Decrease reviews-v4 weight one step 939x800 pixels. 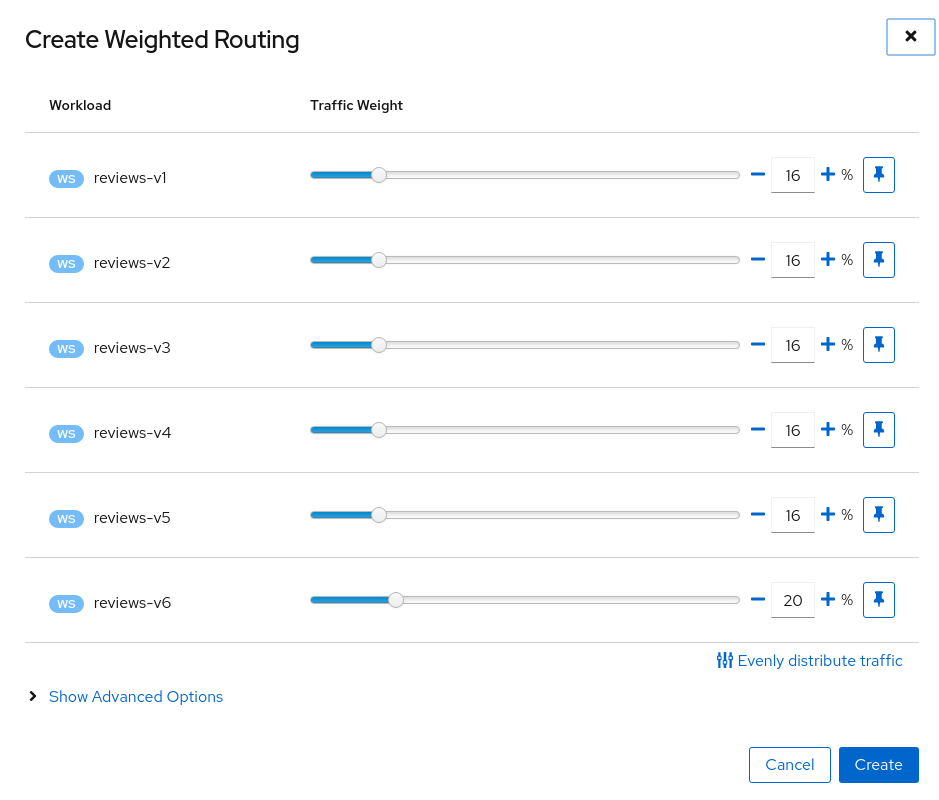(758, 429)
